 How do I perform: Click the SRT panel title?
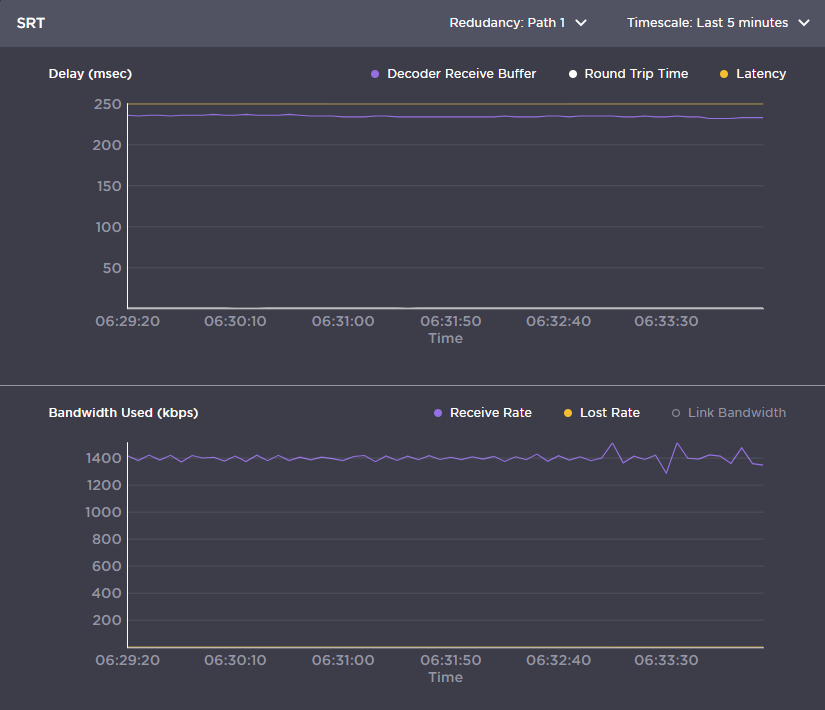[30, 22]
